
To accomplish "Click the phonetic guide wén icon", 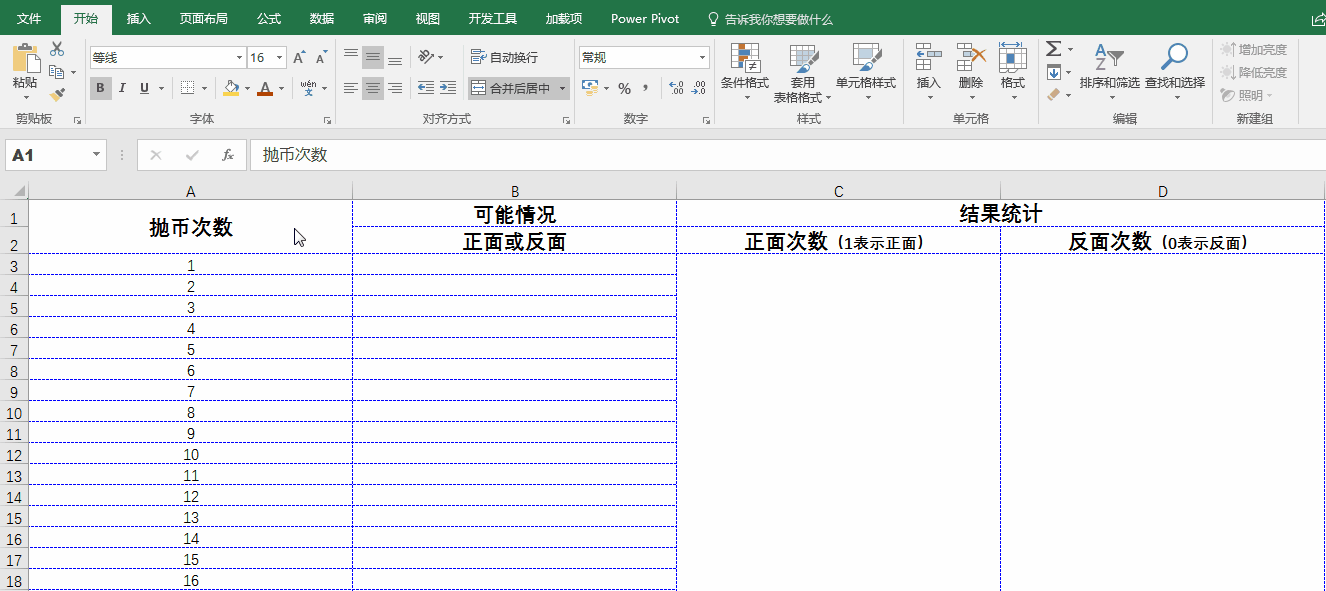I will coord(308,88).
